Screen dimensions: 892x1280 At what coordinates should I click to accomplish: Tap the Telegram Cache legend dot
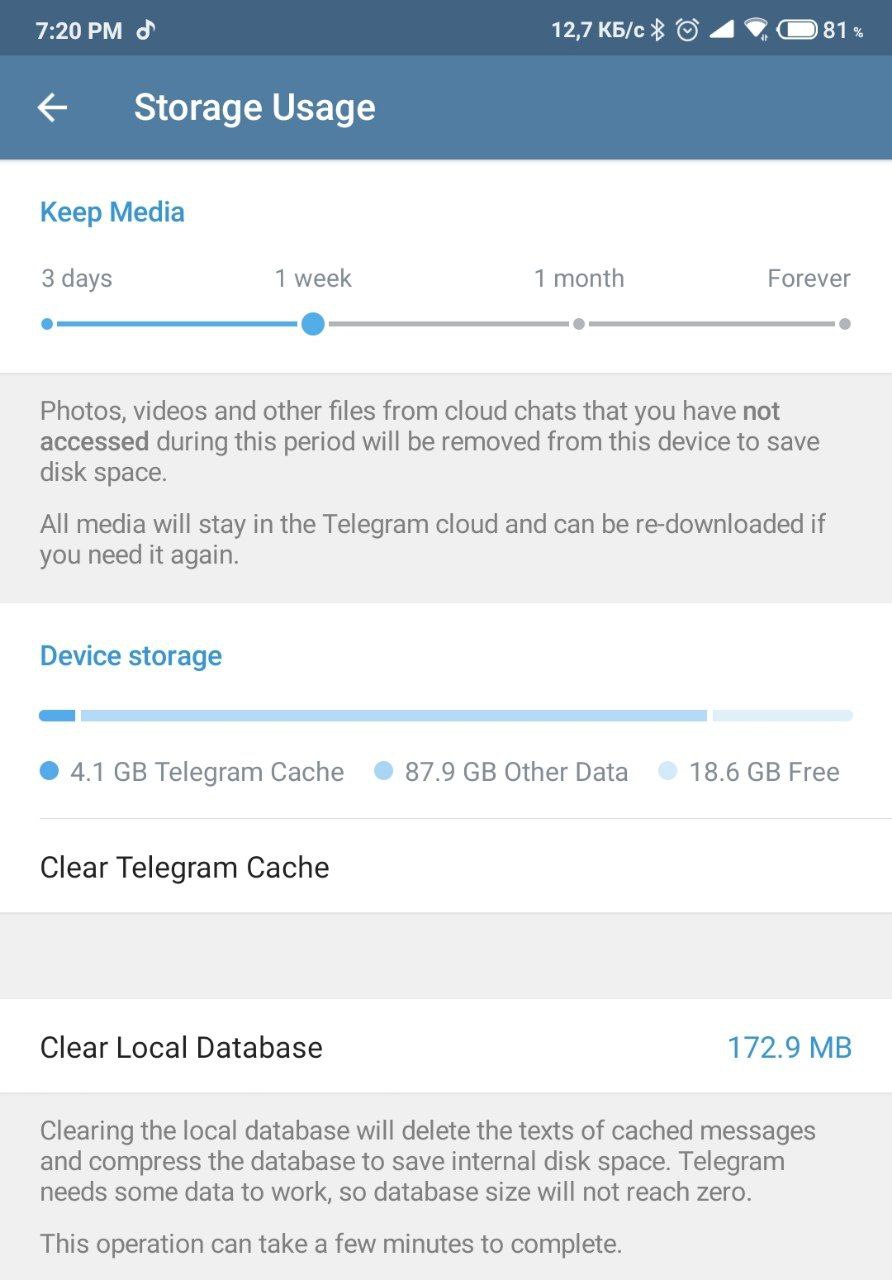click(50, 771)
